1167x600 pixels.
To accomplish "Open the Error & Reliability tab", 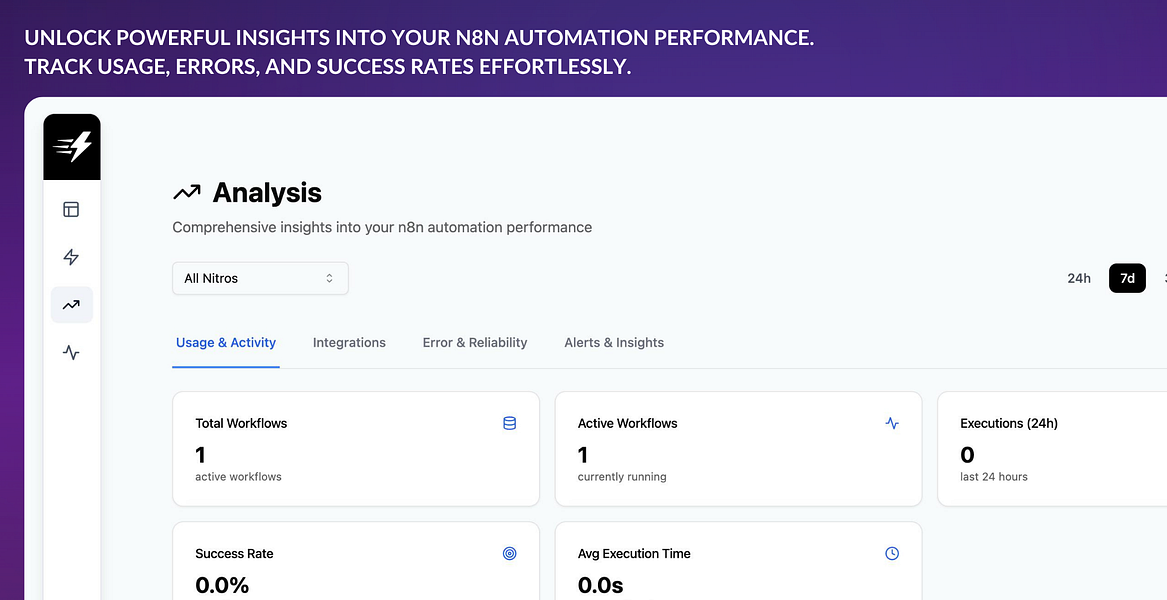I will 475,342.
